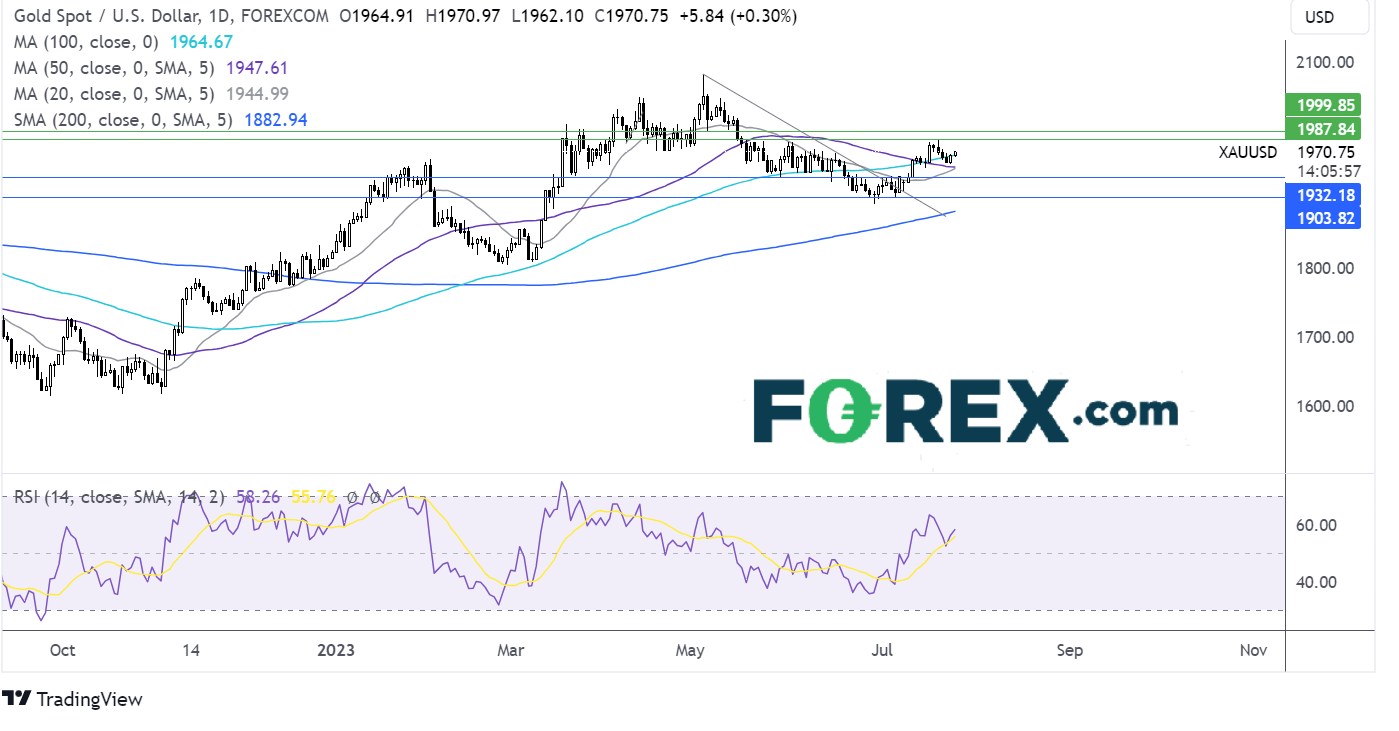1399x731 pixels.
Task: Click the blue 1903.82 price label
Action: pyautogui.click(x=1324, y=217)
